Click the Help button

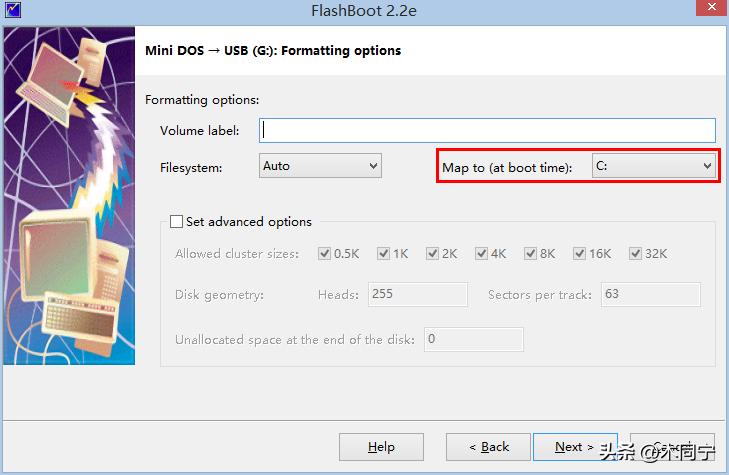381,447
